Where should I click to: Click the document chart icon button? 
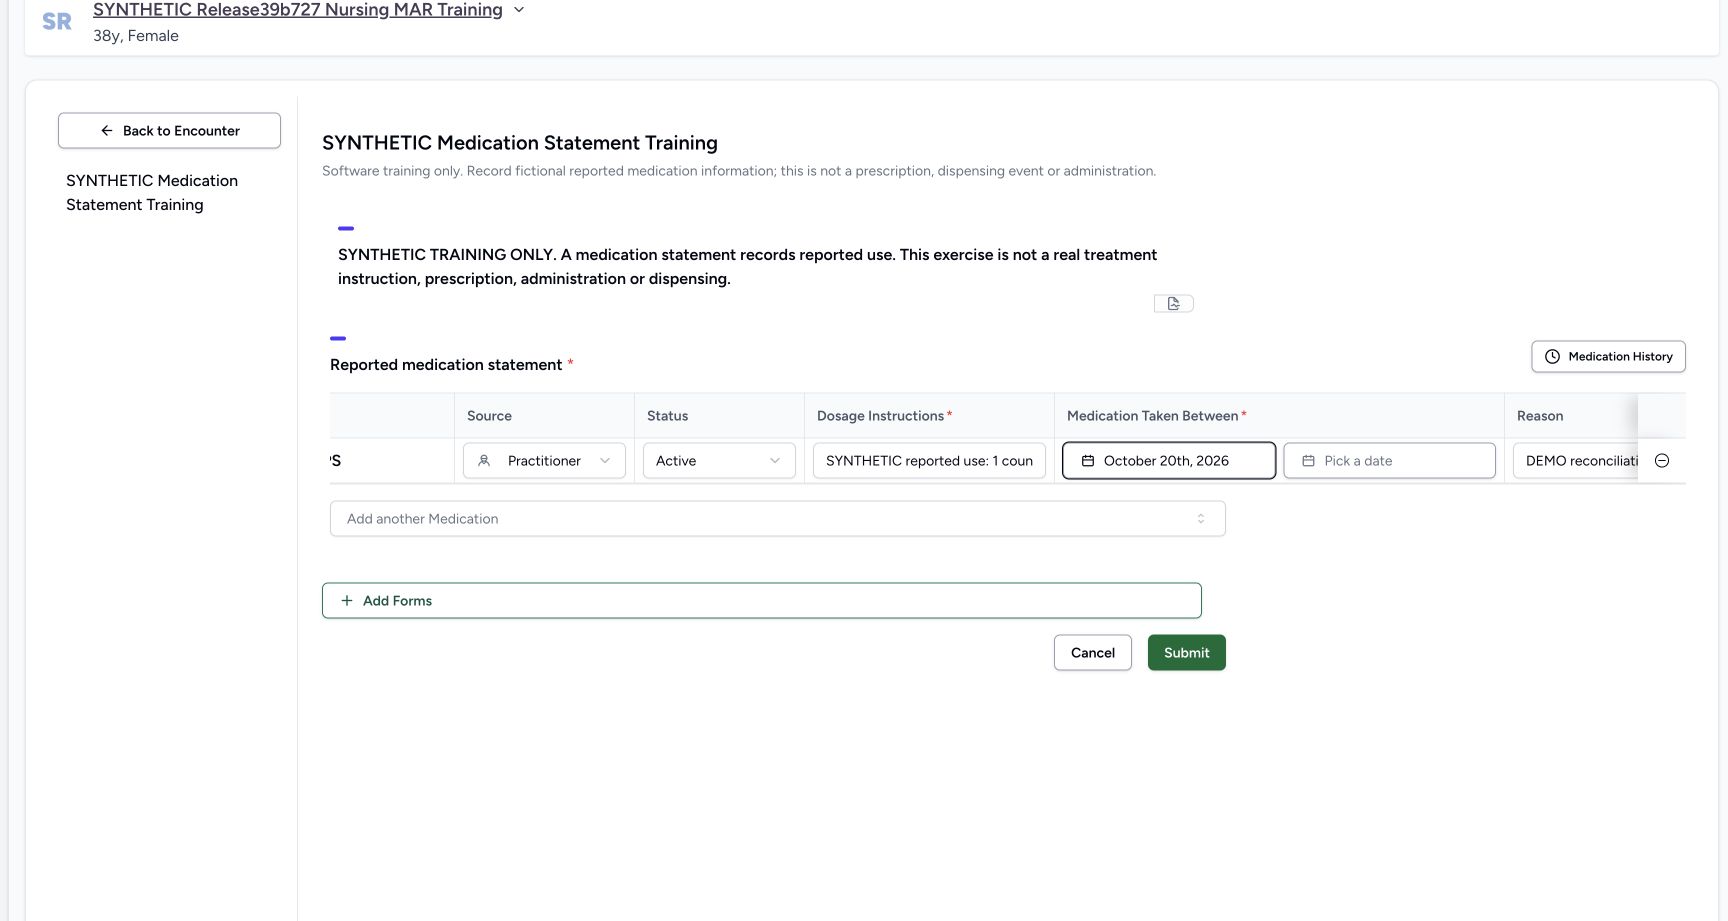(x=1174, y=303)
